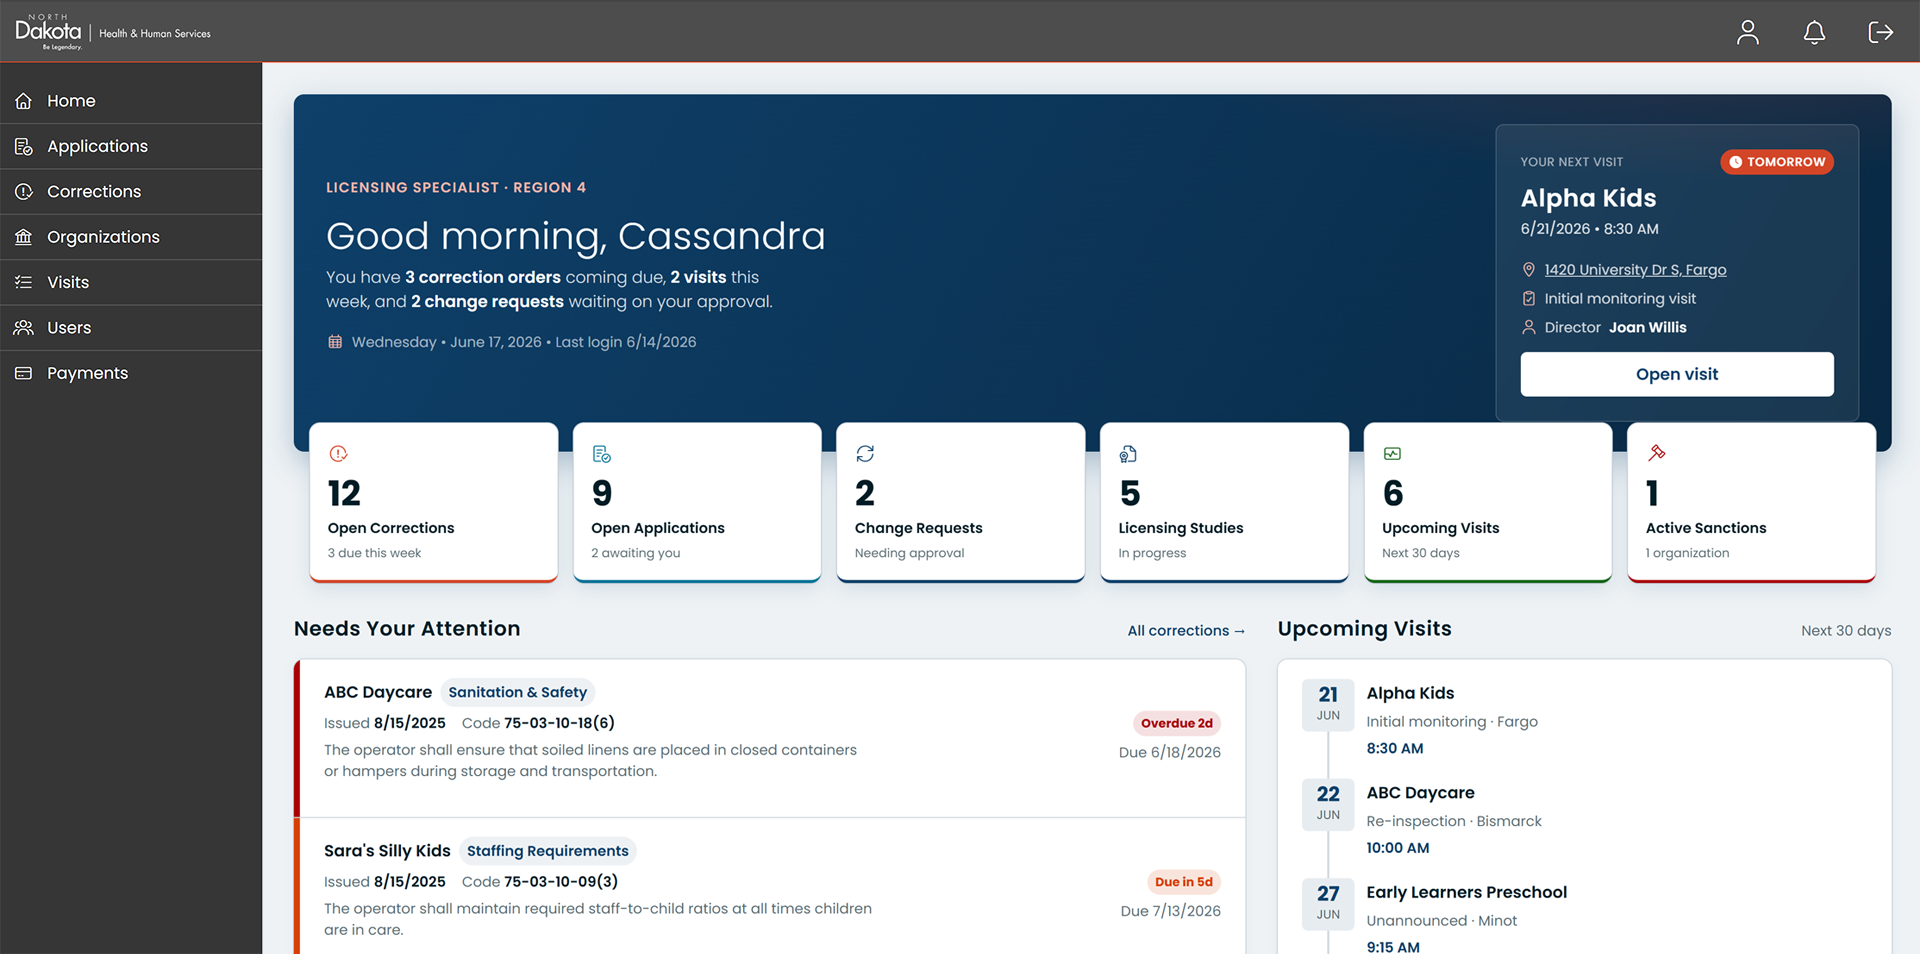Open Corrections in the sidebar

pos(131,191)
